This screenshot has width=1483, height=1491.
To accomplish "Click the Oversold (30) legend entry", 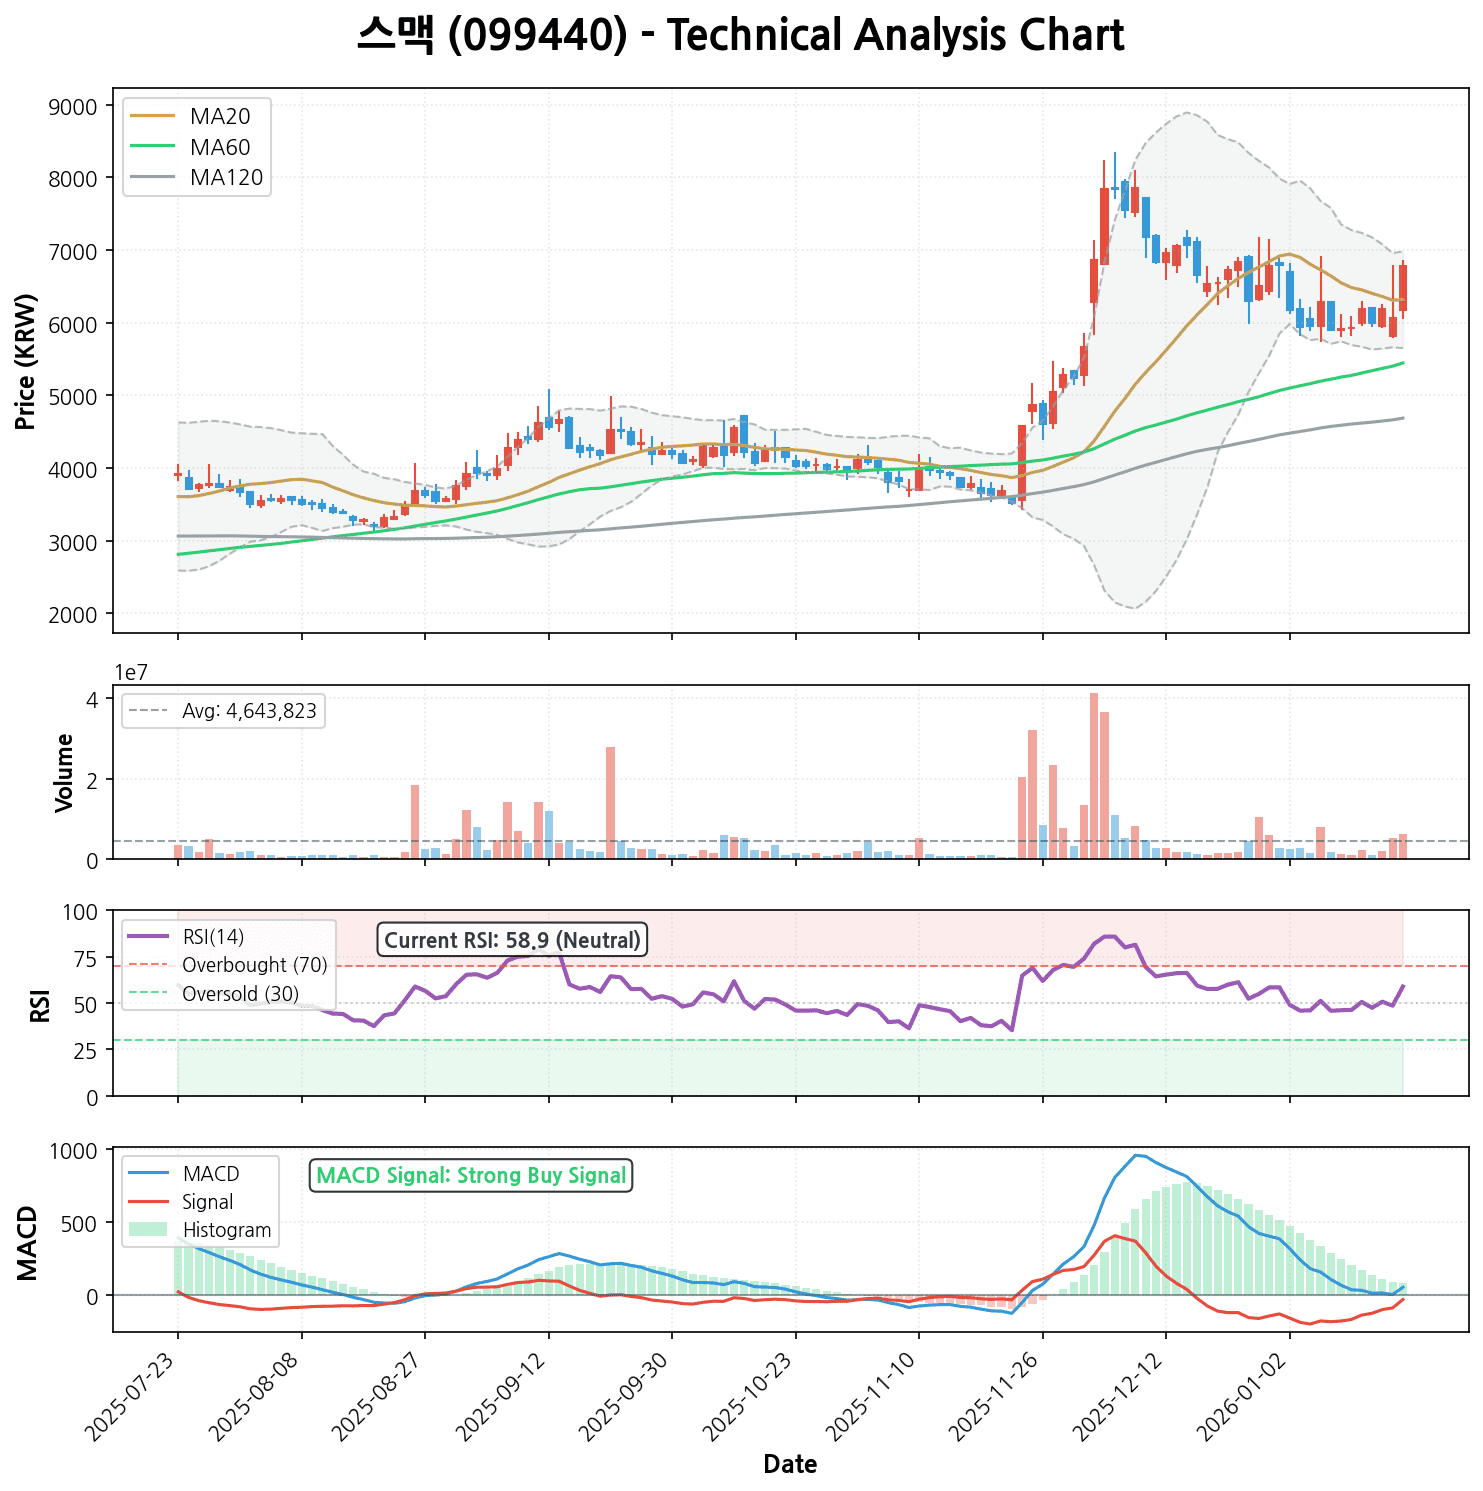I will (x=240, y=994).
